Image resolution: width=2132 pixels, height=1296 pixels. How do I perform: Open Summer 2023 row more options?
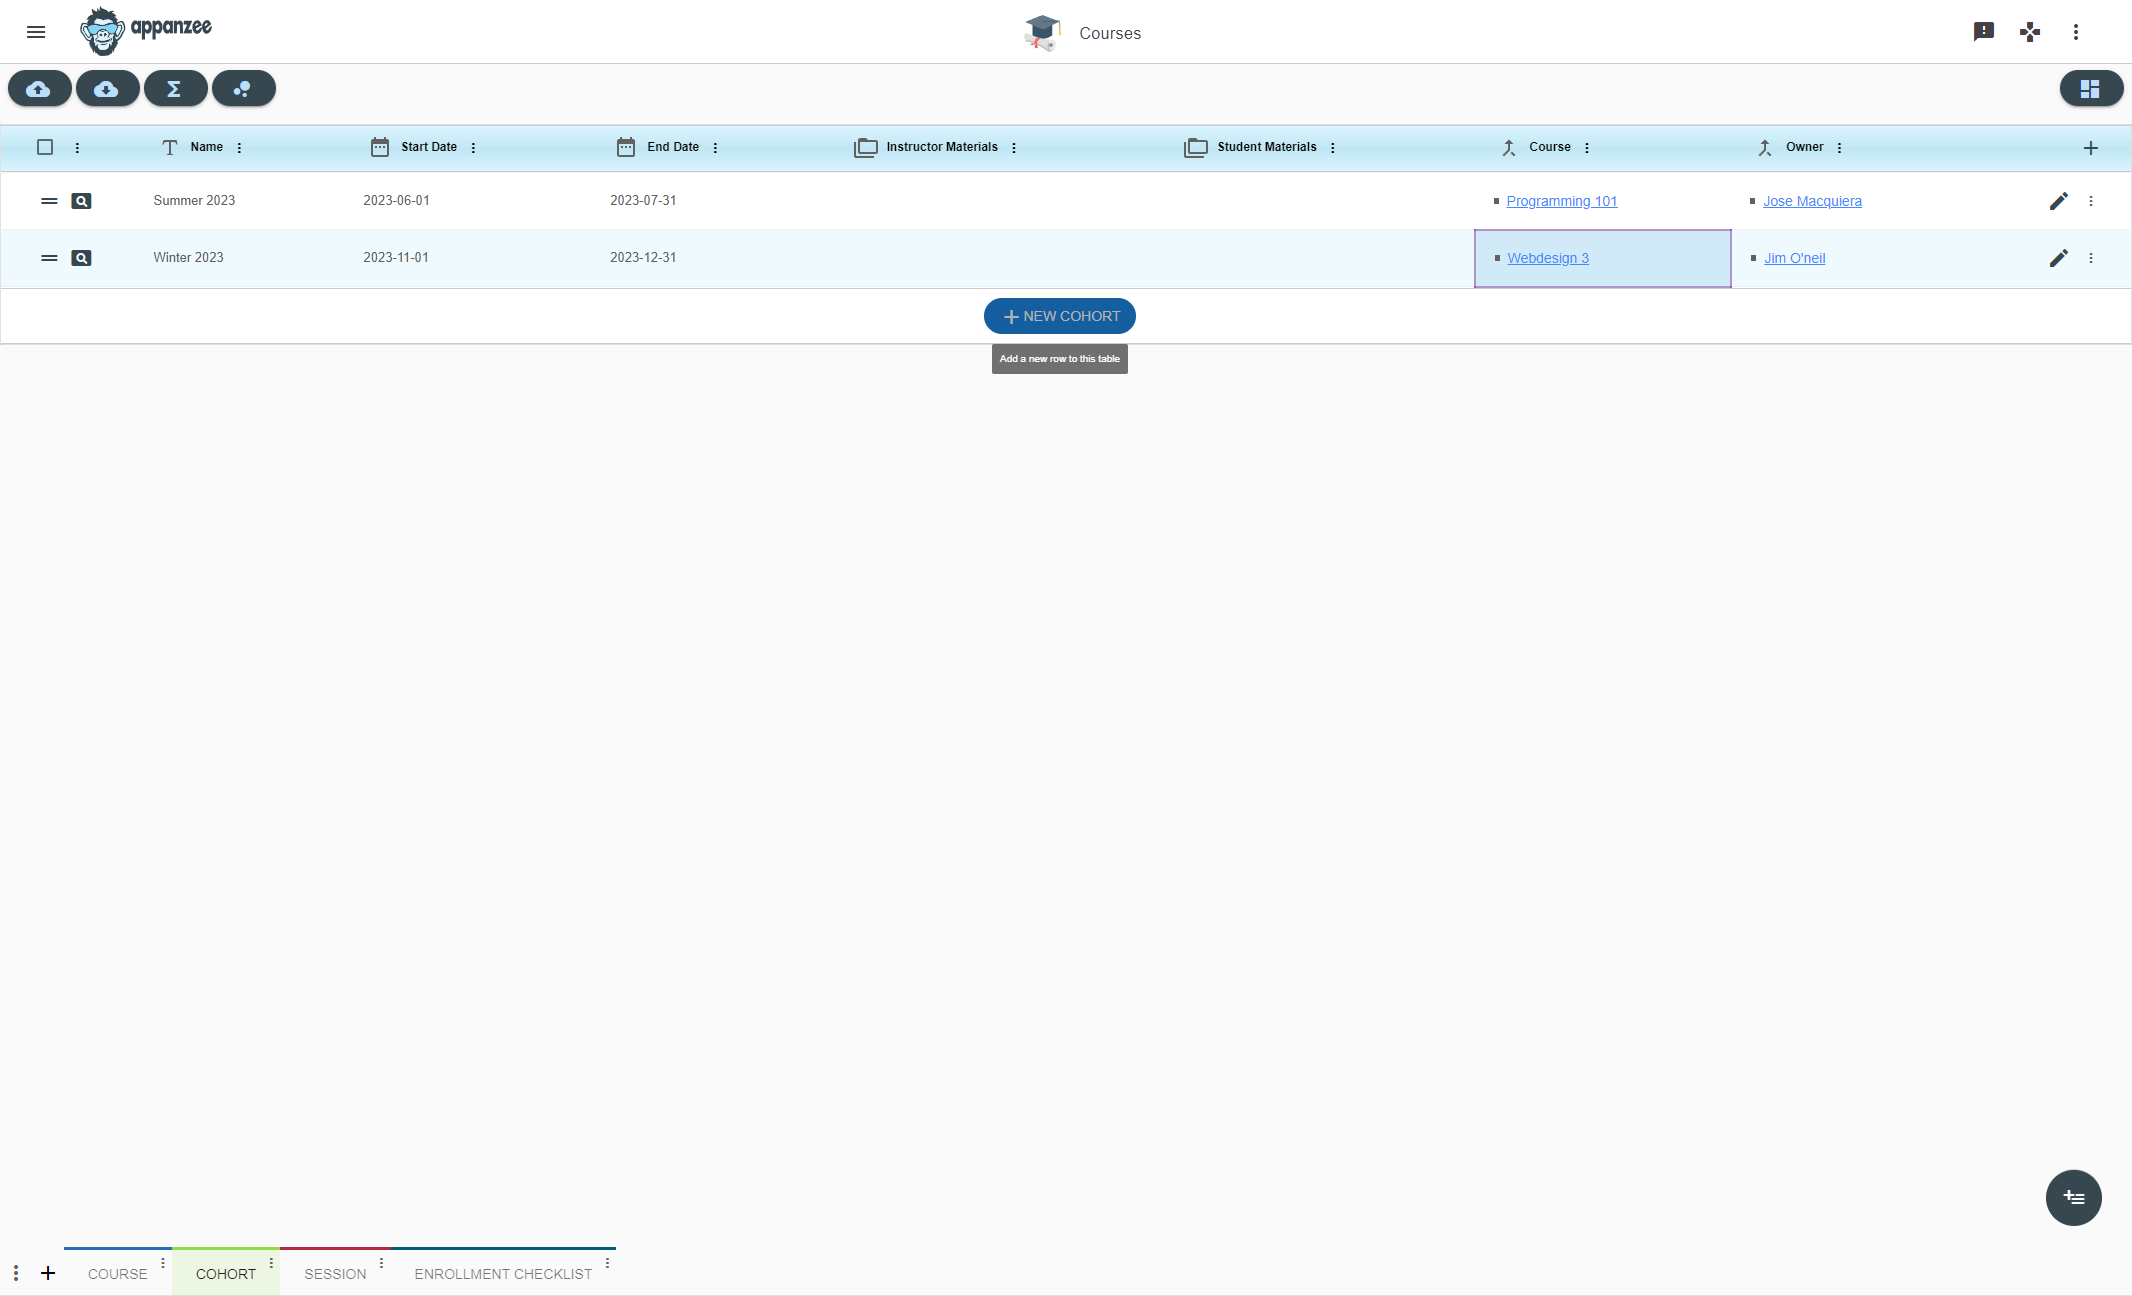(x=2091, y=201)
